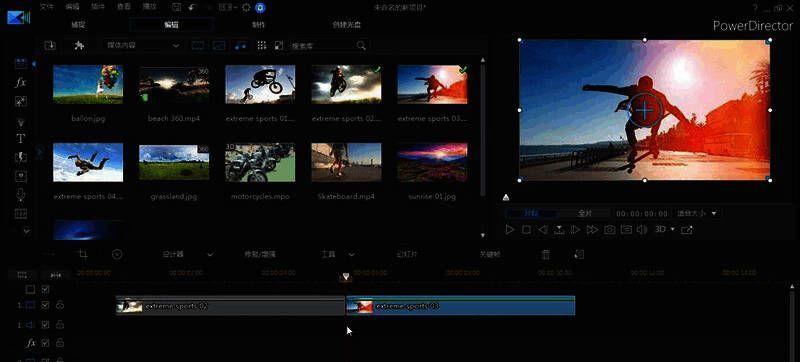Filter library by image icon

(219, 45)
